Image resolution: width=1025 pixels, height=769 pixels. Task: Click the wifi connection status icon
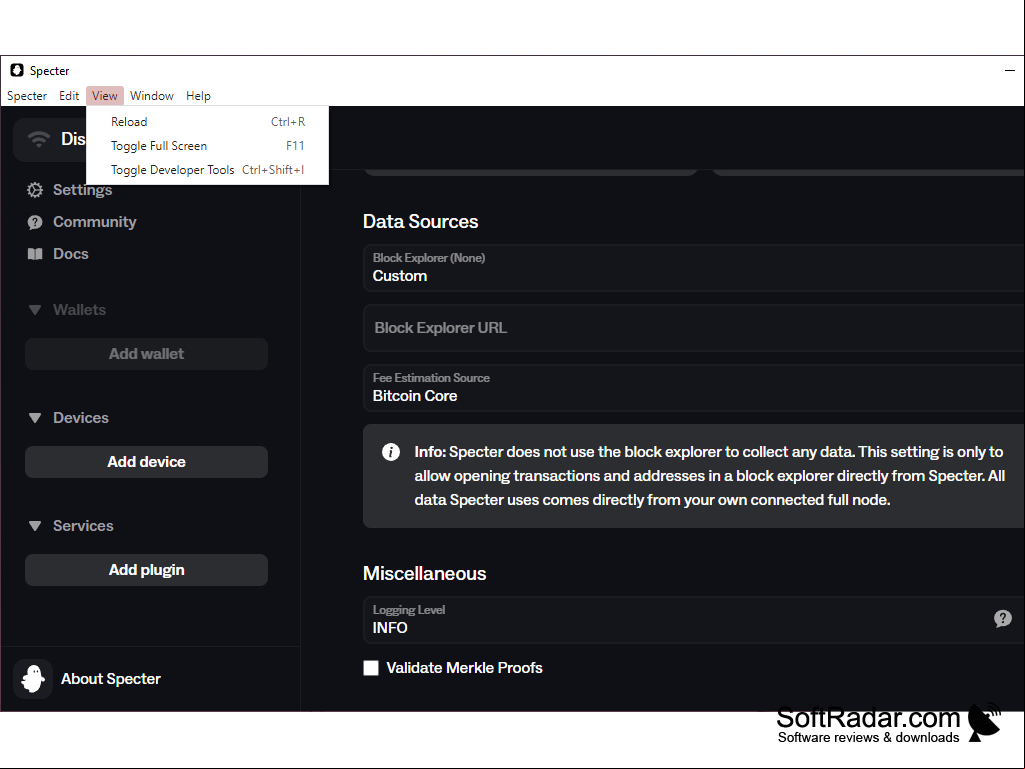39,139
